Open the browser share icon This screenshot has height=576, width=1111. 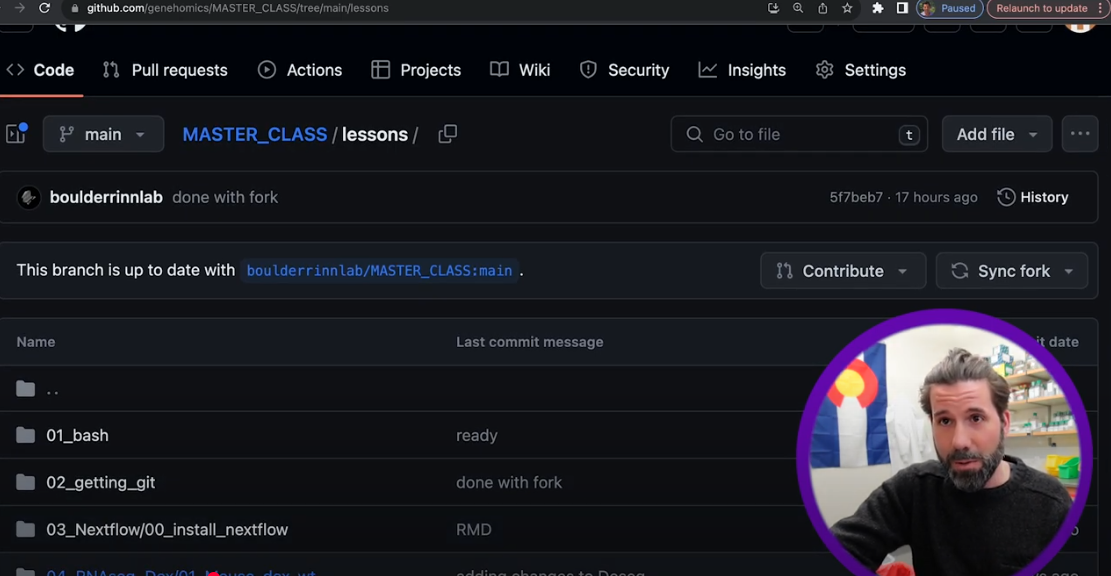(x=823, y=9)
